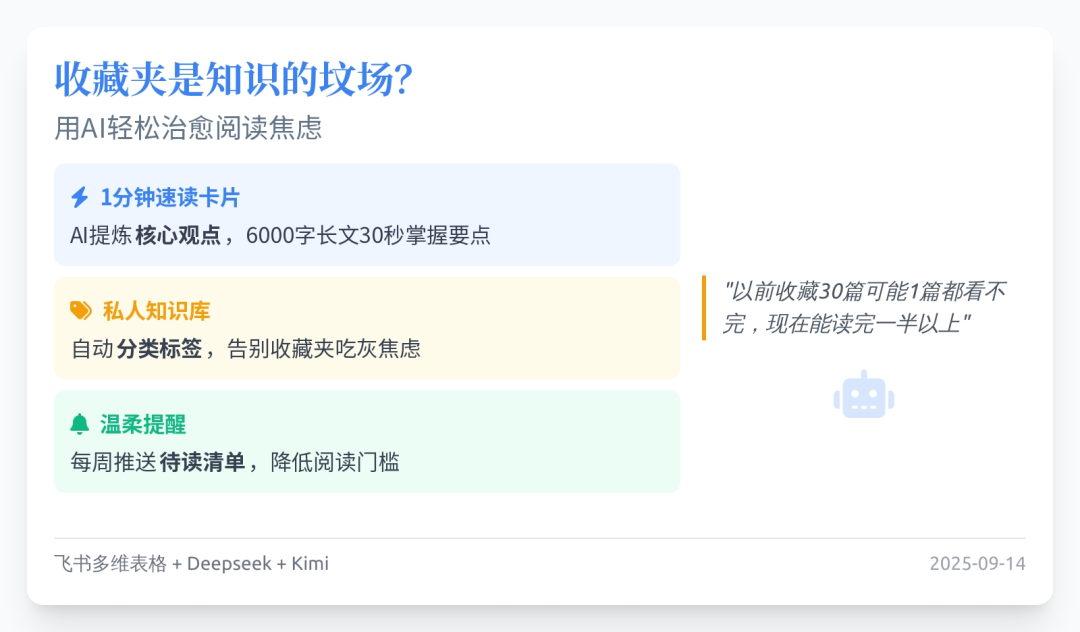Open the 私人知识库 heading
Screen dimensions: 1080x632
(x=156, y=311)
